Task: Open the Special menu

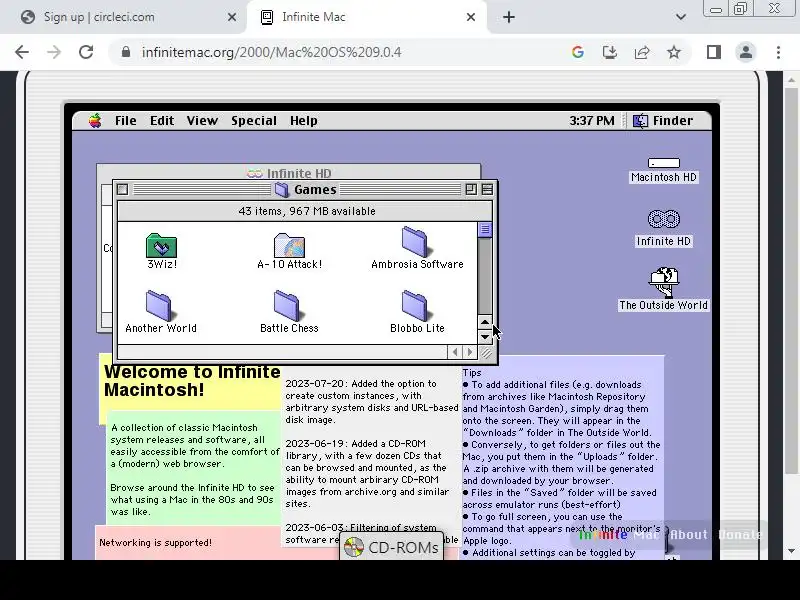Action: click(254, 121)
